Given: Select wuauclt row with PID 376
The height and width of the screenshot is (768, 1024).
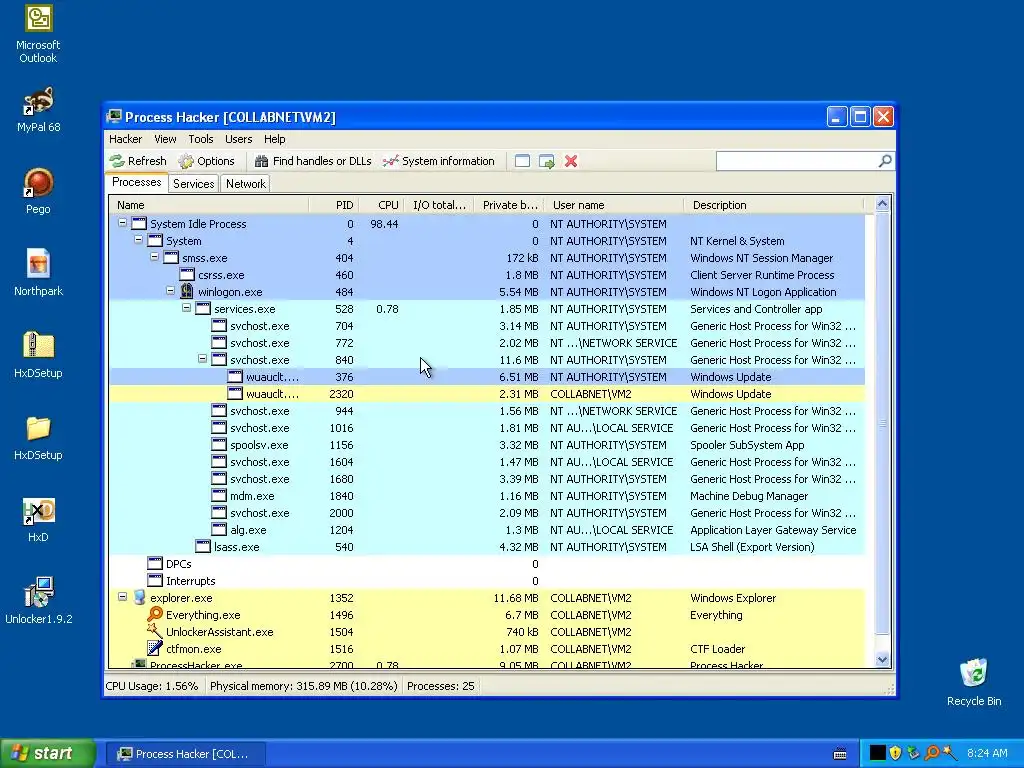Looking at the screenshot, I should pos(487,377).
